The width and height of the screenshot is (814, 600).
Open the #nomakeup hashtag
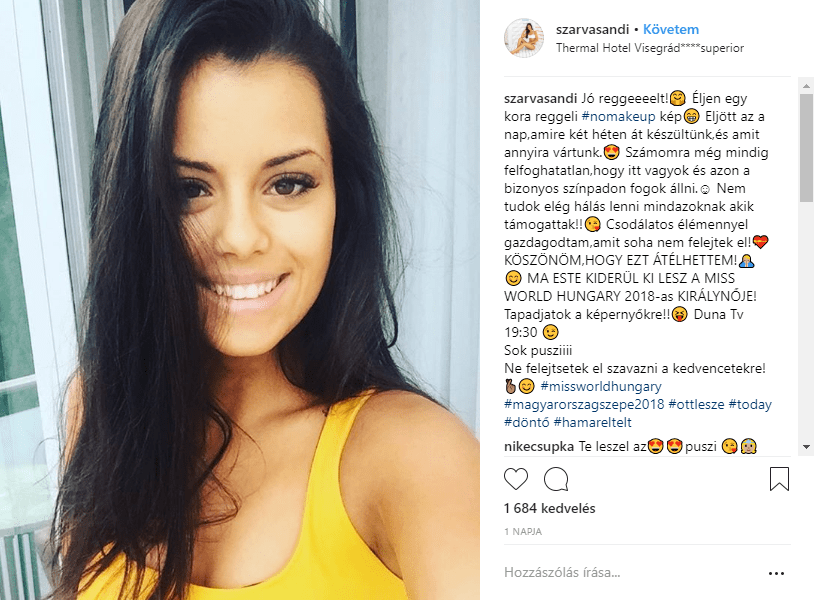pos(618,116)
